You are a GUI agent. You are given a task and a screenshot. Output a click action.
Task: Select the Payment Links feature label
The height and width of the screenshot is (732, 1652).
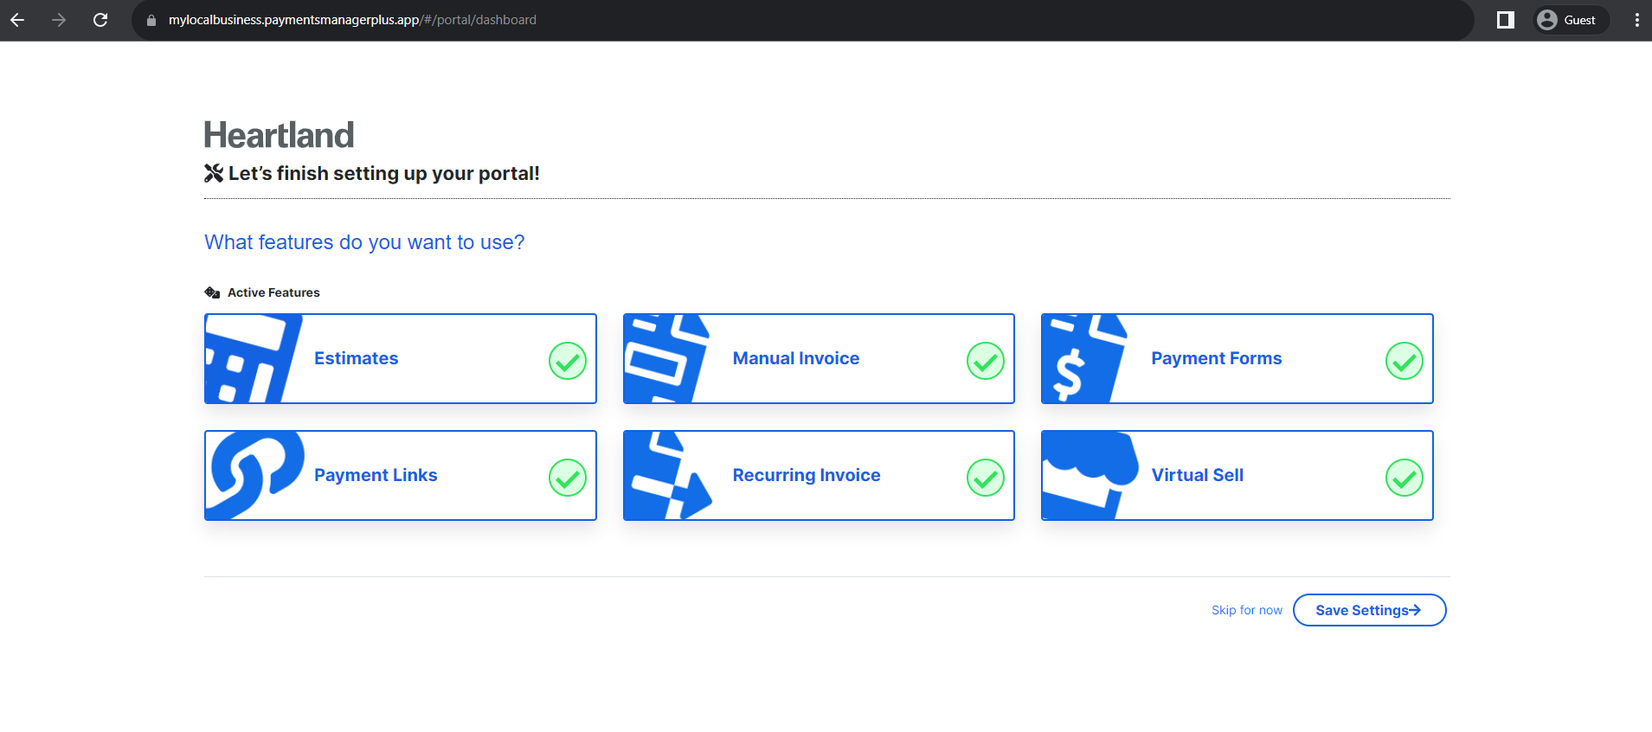coord(376,475)
